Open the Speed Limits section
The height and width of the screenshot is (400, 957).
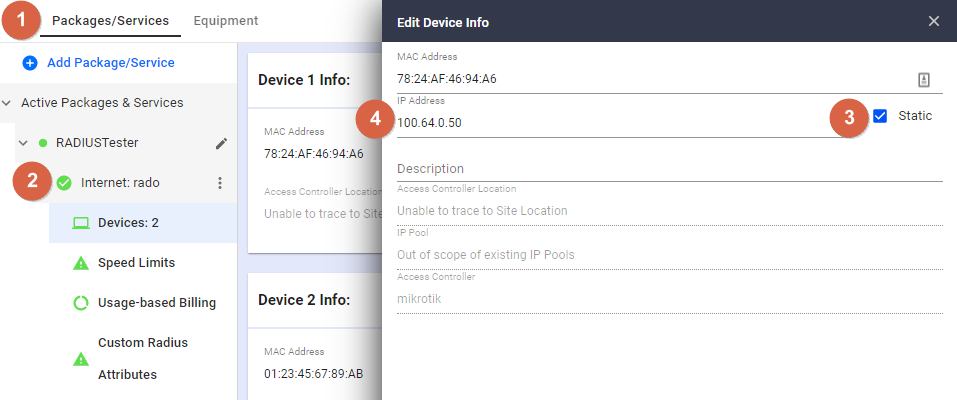(x=137, y=263)
